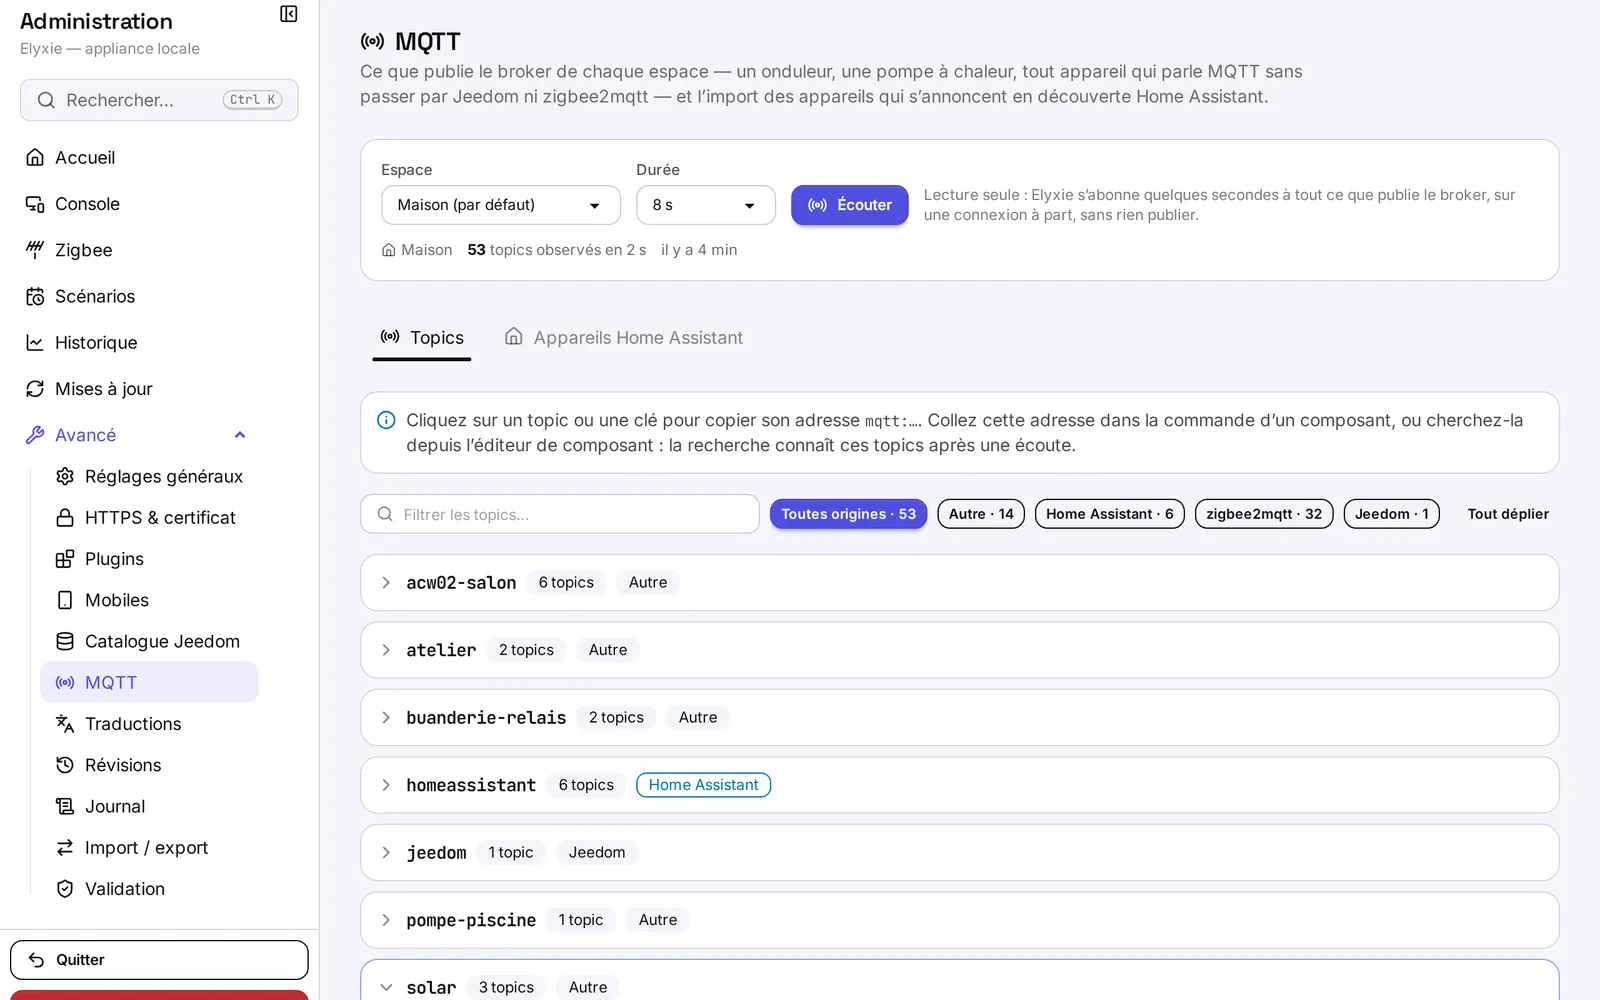This screenshot has height=1000, width=1600.
Task: Open Mises à jour refresh icon
Action: [x=35, y=389]
